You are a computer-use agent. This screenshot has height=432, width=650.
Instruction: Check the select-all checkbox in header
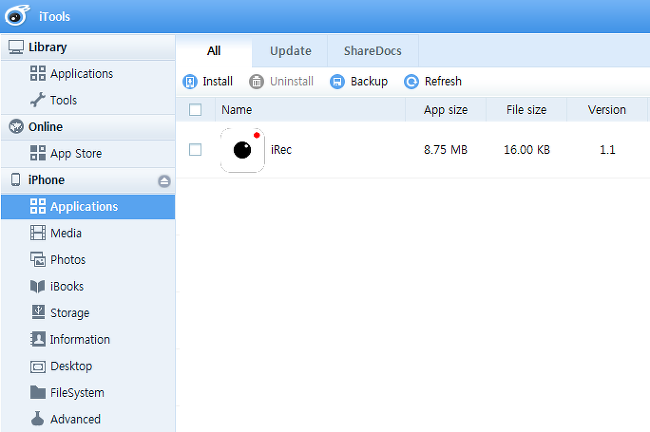point(195,110)
